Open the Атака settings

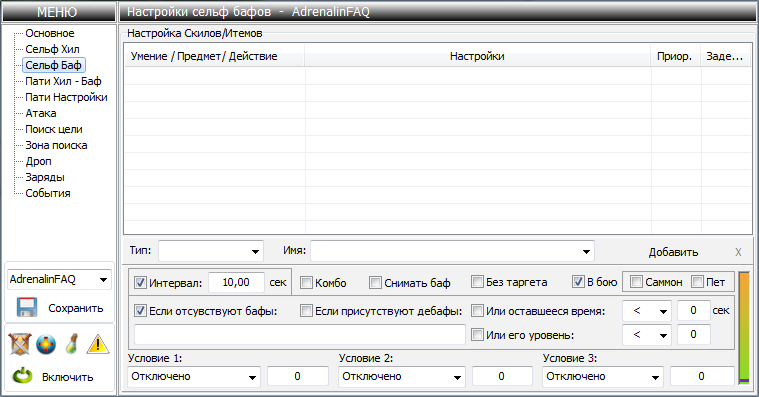(41, 113)
